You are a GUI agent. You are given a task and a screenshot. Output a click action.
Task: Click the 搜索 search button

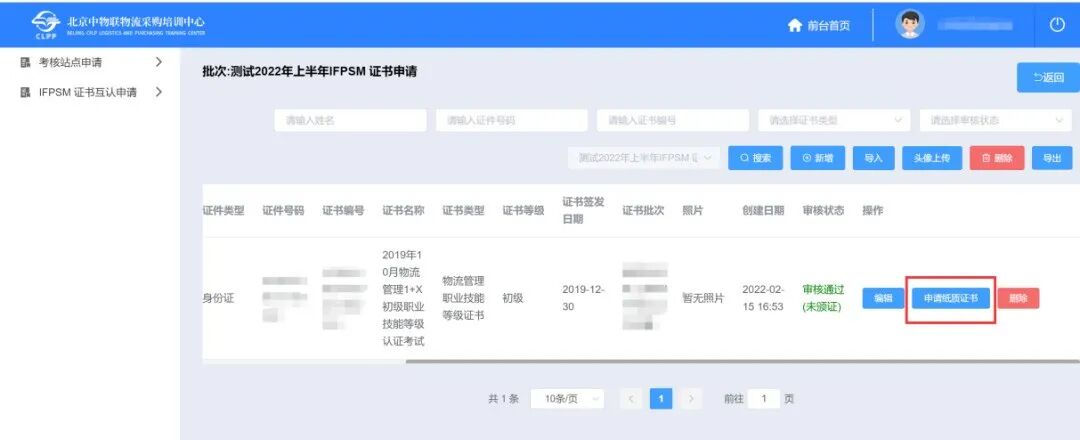(756, 158)
